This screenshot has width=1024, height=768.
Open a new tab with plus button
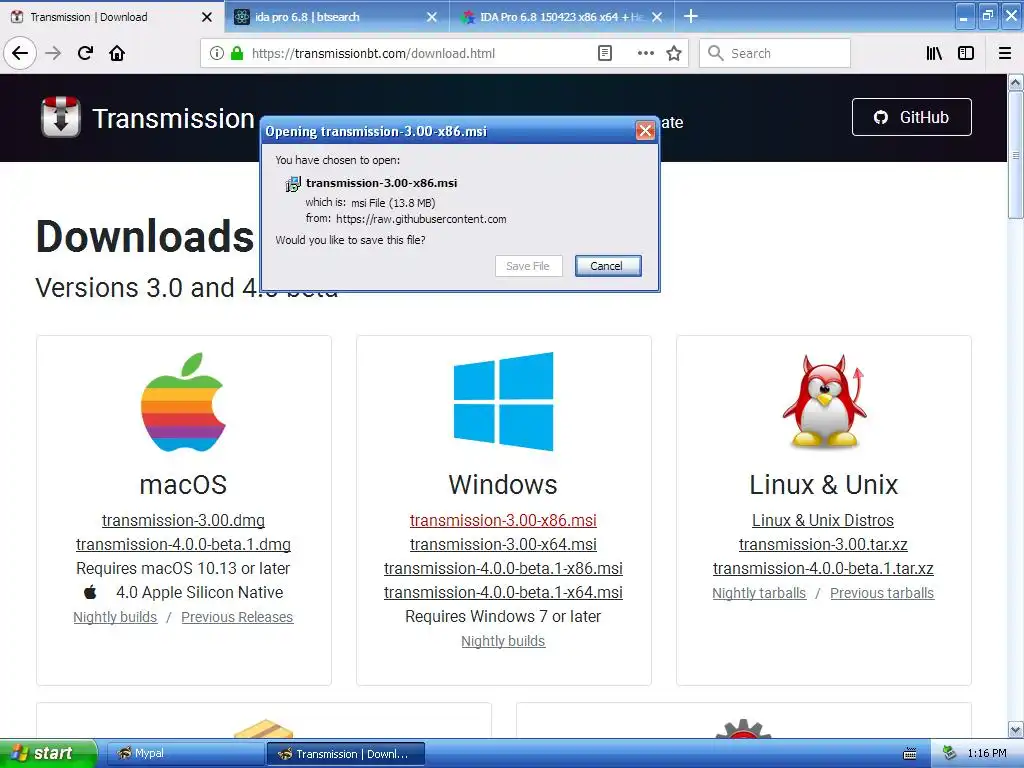(x=690, y=16)
